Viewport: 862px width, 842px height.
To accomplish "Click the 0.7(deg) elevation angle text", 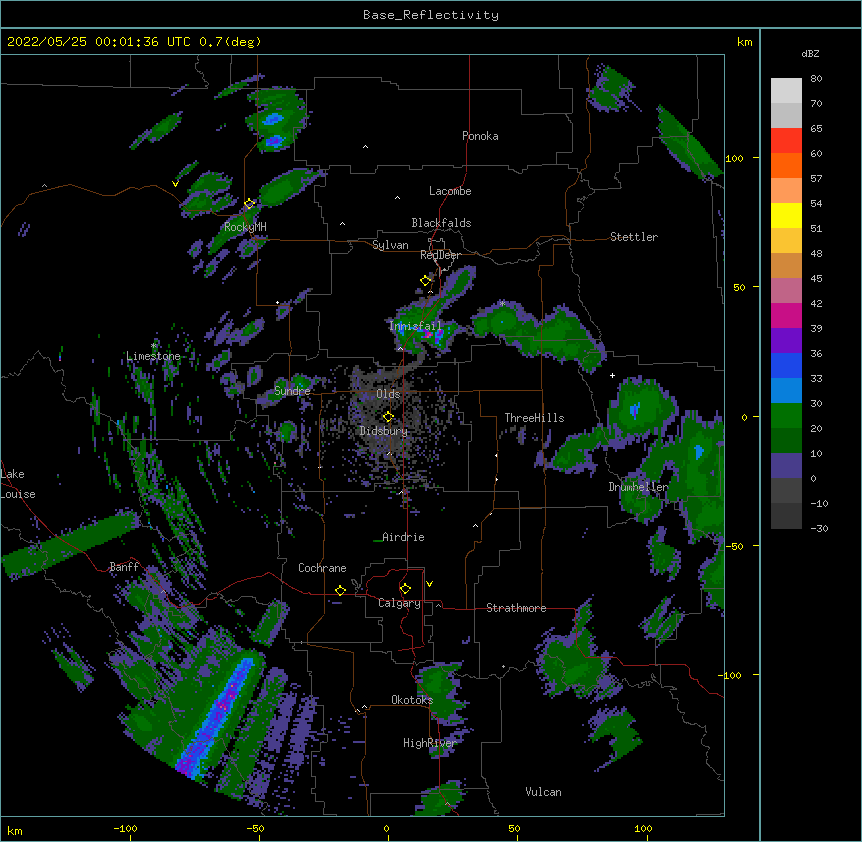I will click(x=230, y=42).
